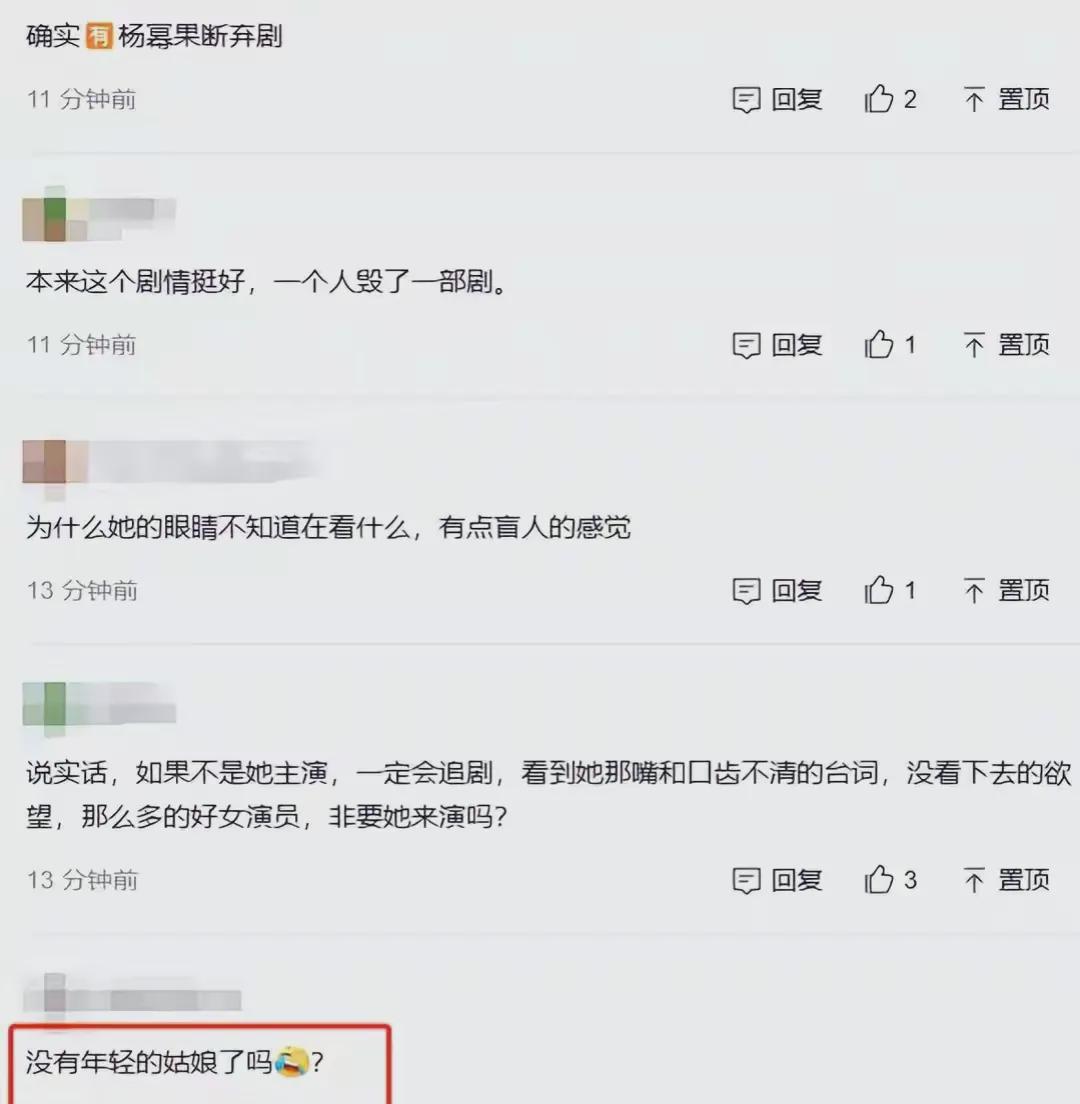Screen dimensions: 1080x1104
Task: Click reply icon on 非要她来演吗 comment
Action: point(746,880)
